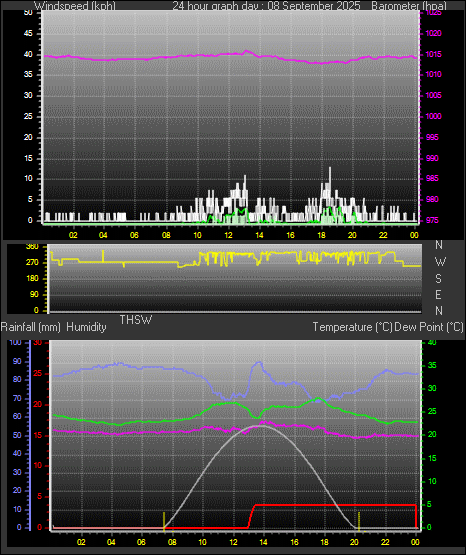Click the red rainfall step line plateau
Viewport: 466px width, 555px height.
click(x=335, y=505)
